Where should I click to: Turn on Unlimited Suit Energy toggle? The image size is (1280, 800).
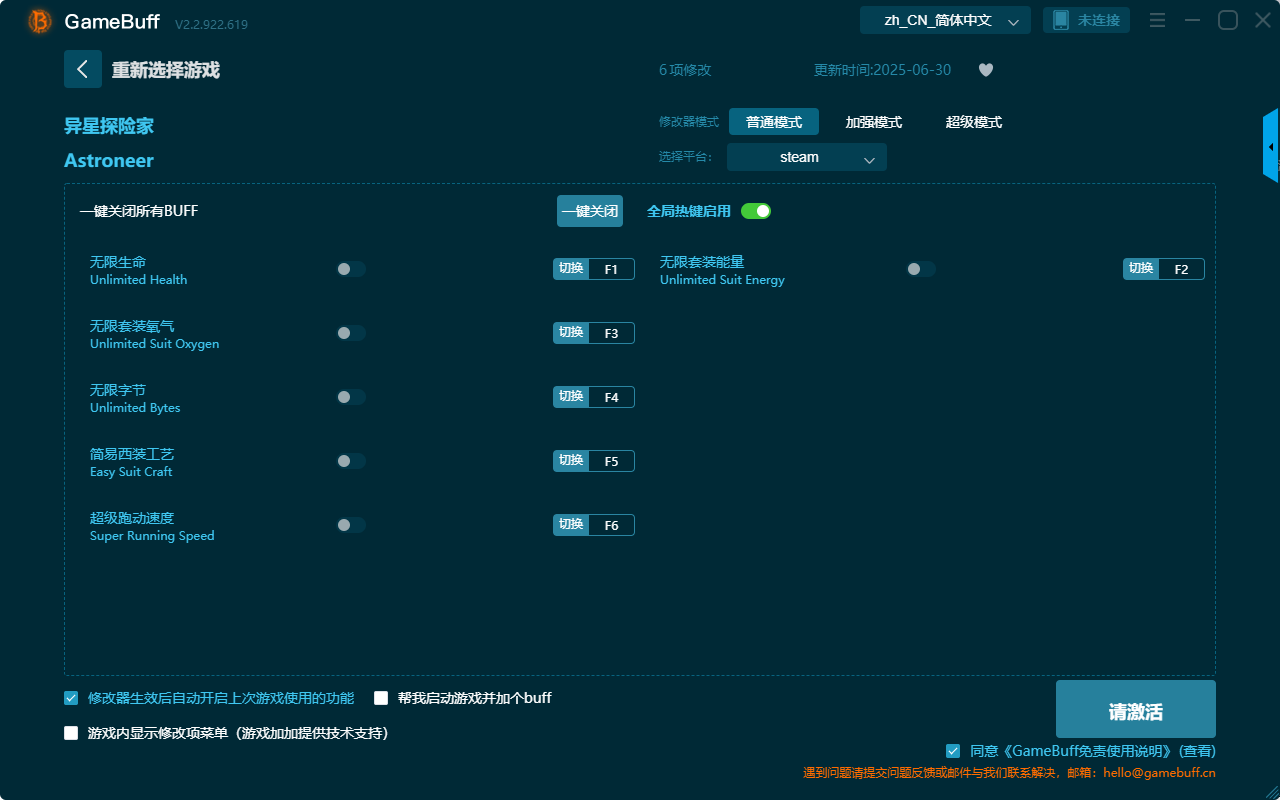point(920,268)
